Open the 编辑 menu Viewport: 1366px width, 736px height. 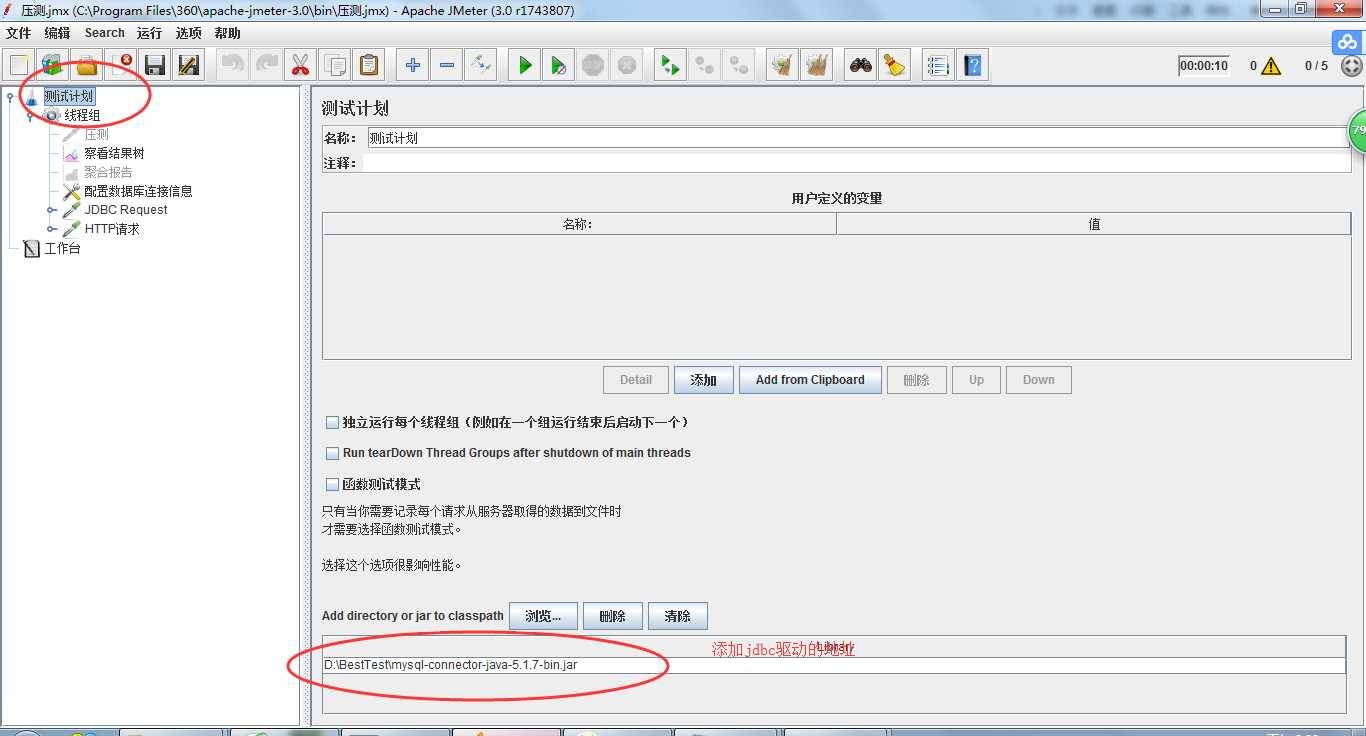coord(57,33)
